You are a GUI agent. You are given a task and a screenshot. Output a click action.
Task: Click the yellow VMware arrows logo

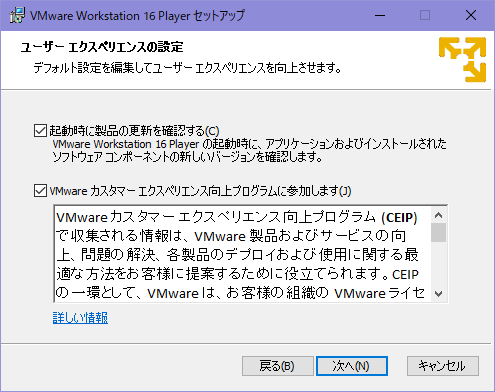[x=462, y=60]
